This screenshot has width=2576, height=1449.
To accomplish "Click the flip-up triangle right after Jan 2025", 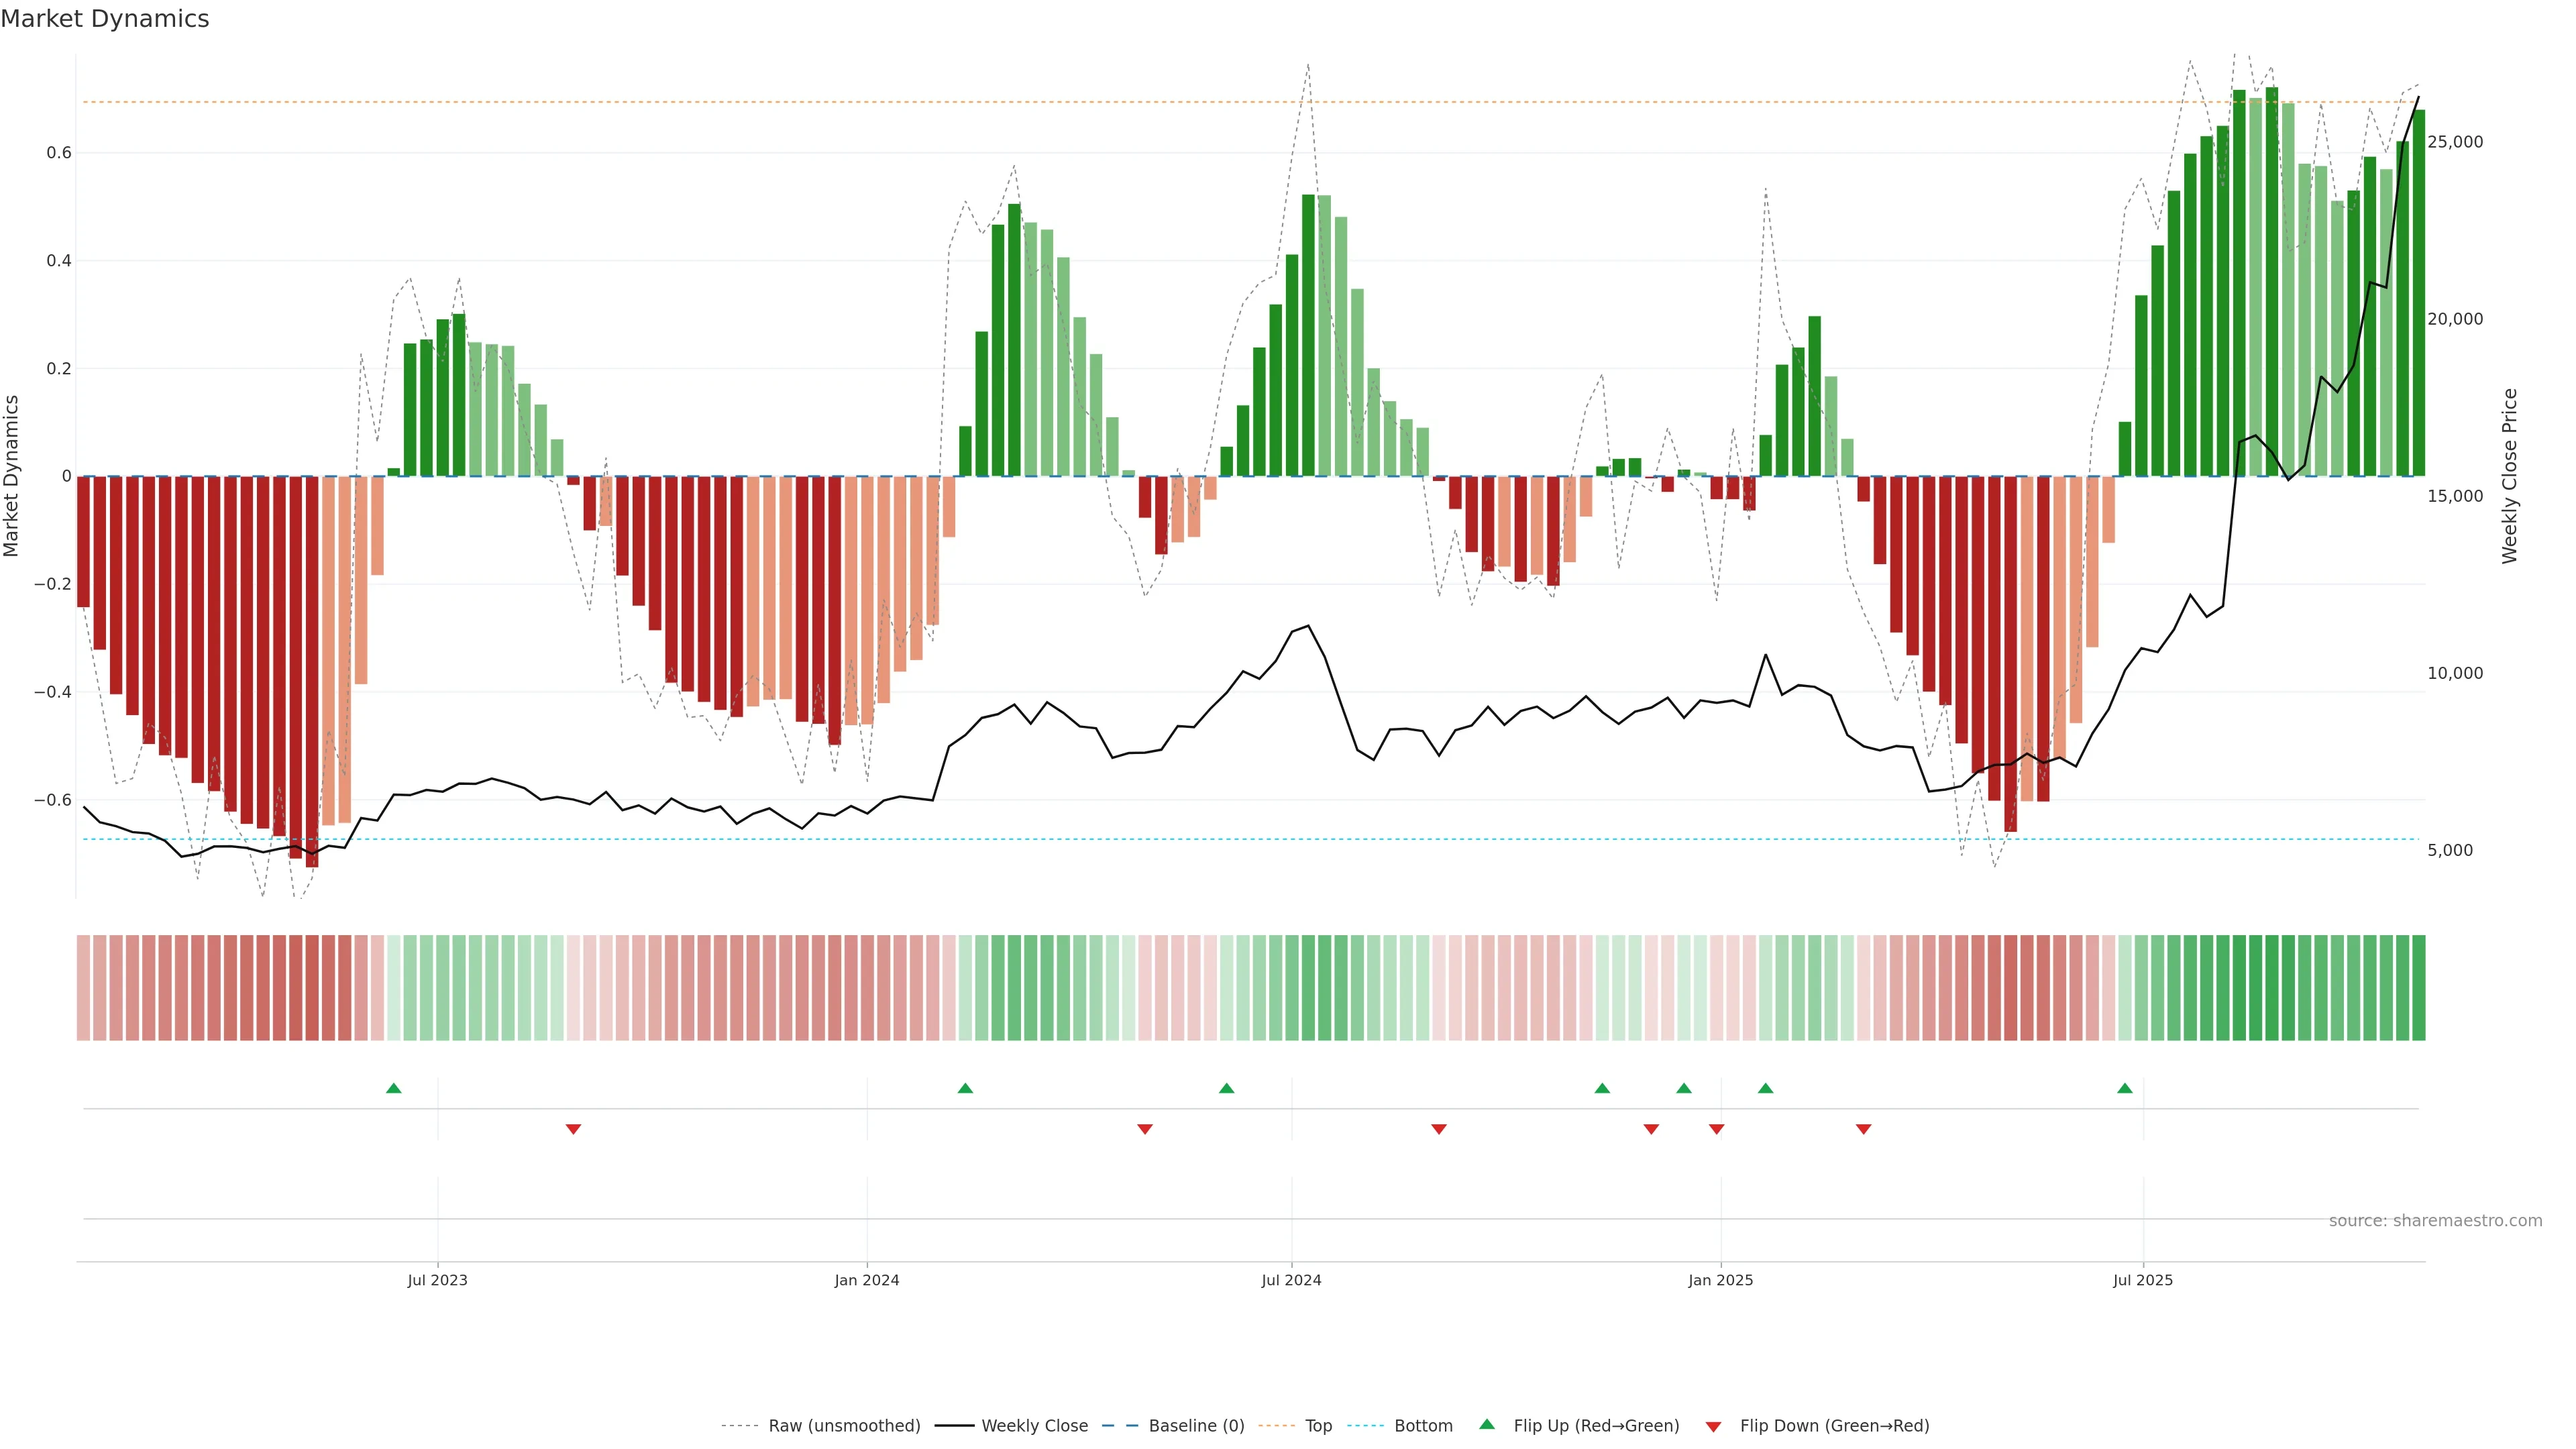I will (x=1766, y=1088).
